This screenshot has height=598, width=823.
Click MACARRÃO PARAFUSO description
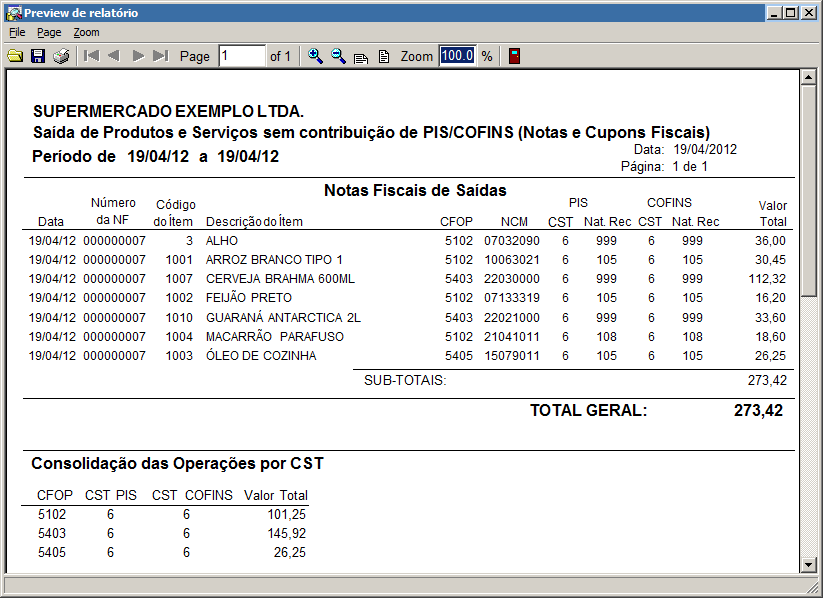(275, 337)
